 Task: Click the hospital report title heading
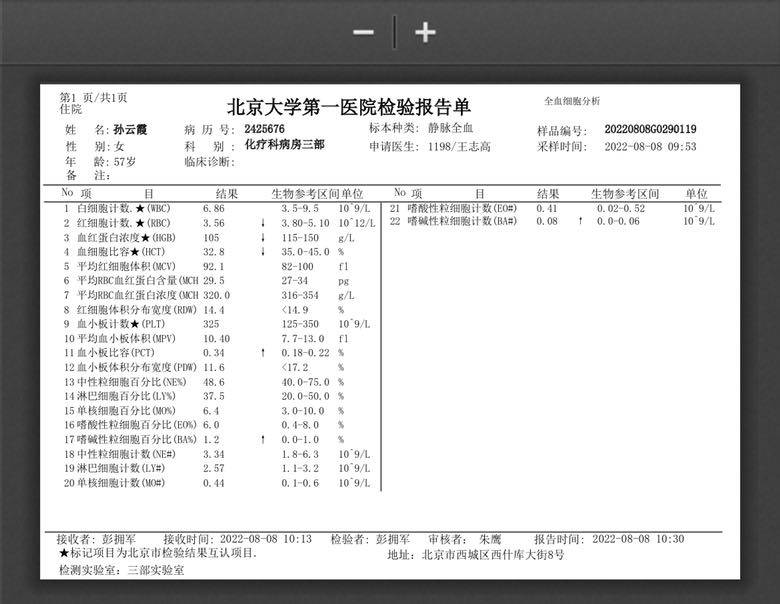pyautogui.click(x=348, y=108)
